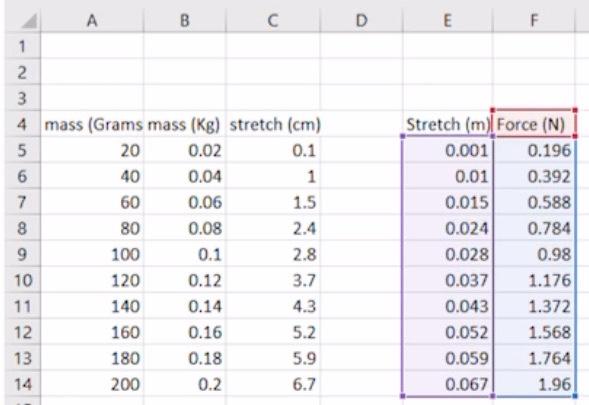Image resolution: width=589 pixels, height=405 pixels.
Task: Click the 'stretch (cm)' header cell
Action: (x=273, y=124)
